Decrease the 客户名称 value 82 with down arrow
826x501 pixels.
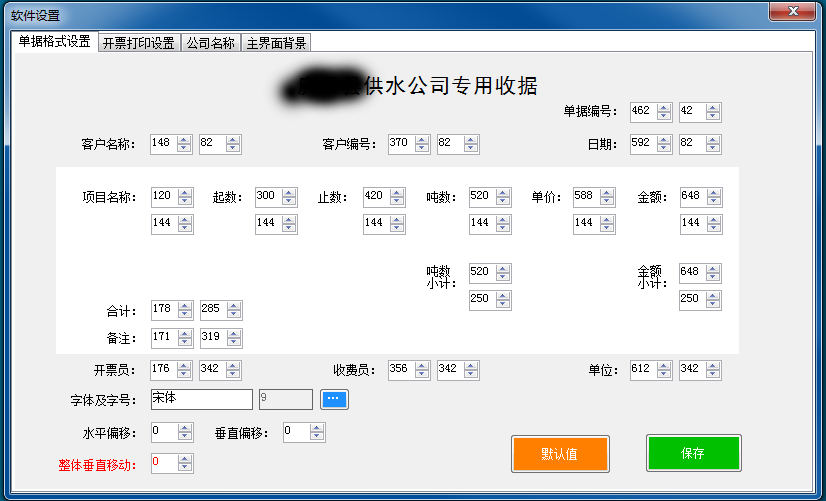(233, 148)
